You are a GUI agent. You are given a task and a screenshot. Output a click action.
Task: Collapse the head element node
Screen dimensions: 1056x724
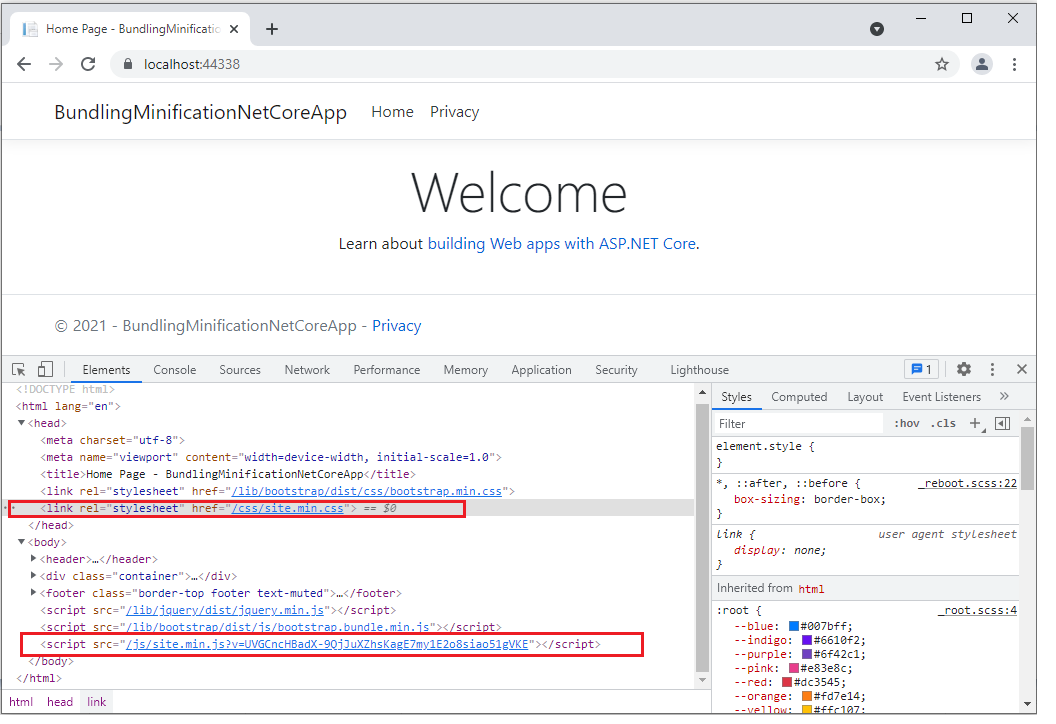22,423
